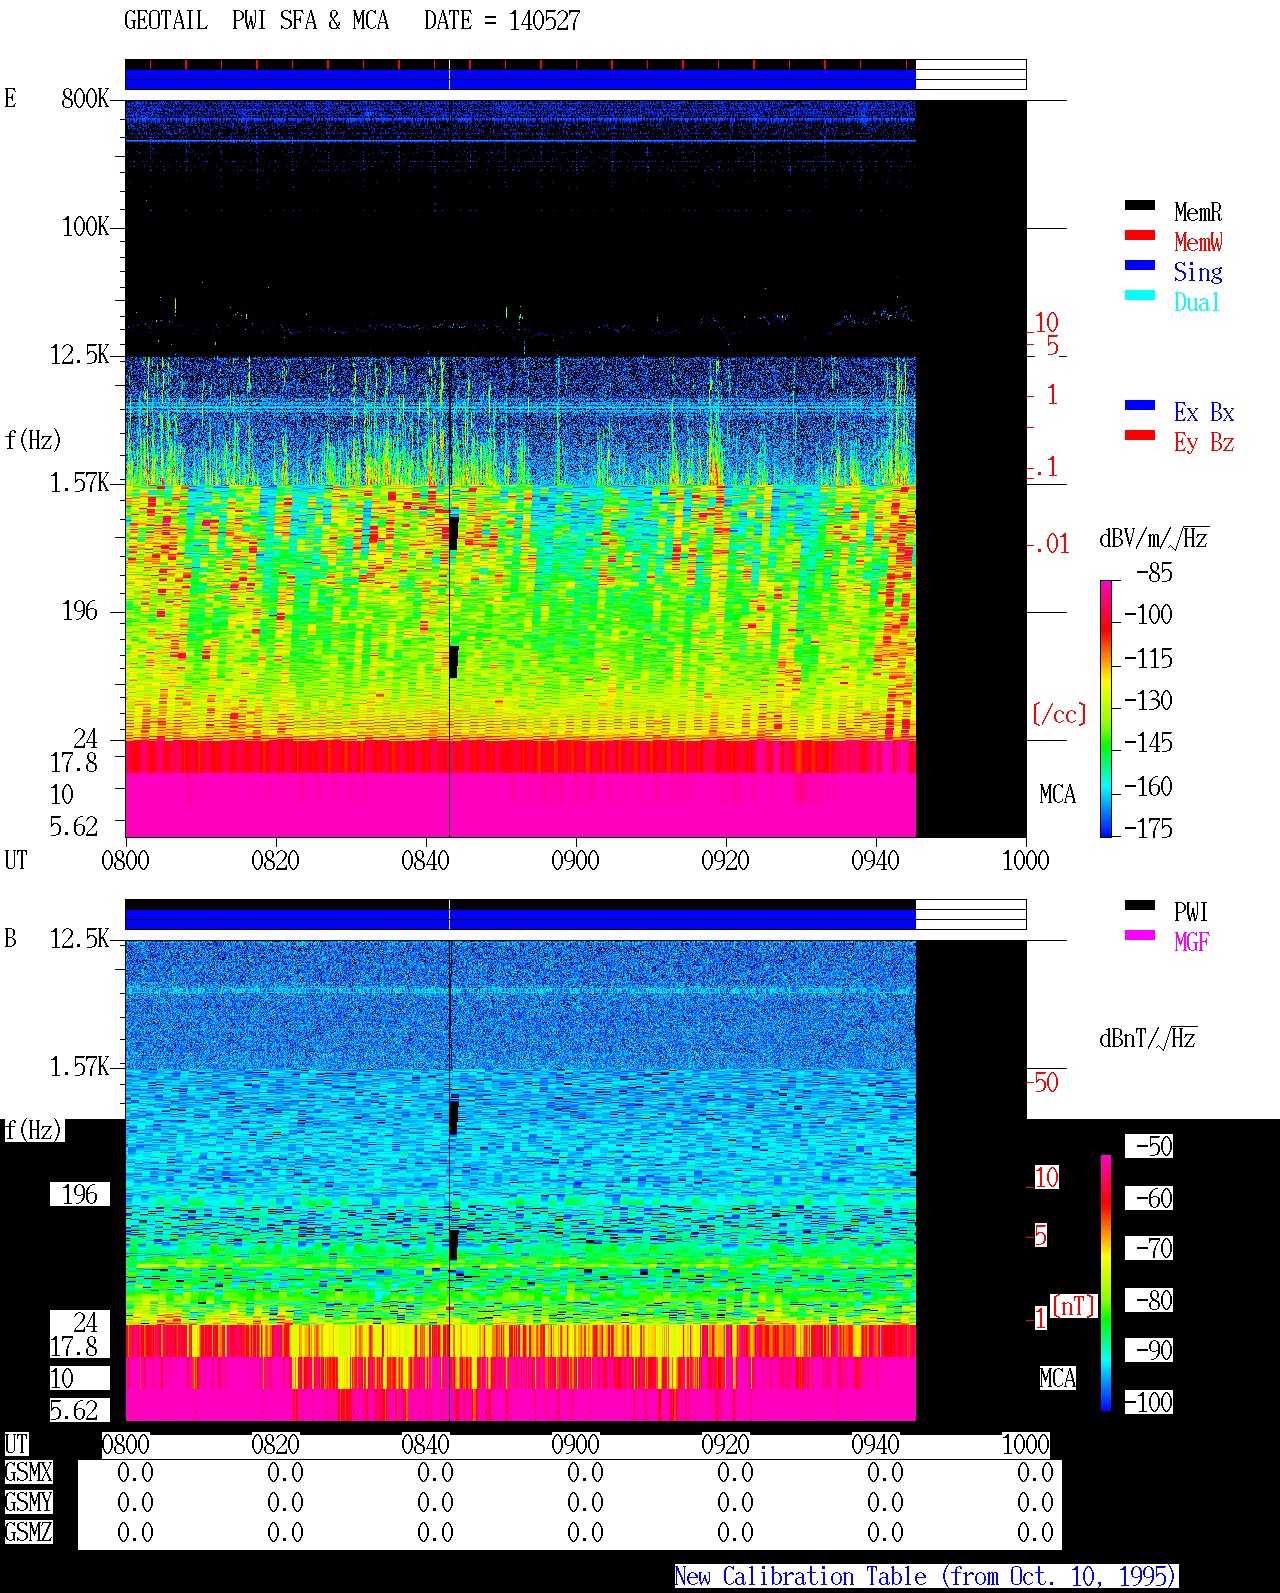Screen dimensions: 1280x1593
Task: Click the black PWI legend swatch
Action: pos(1140,906)
